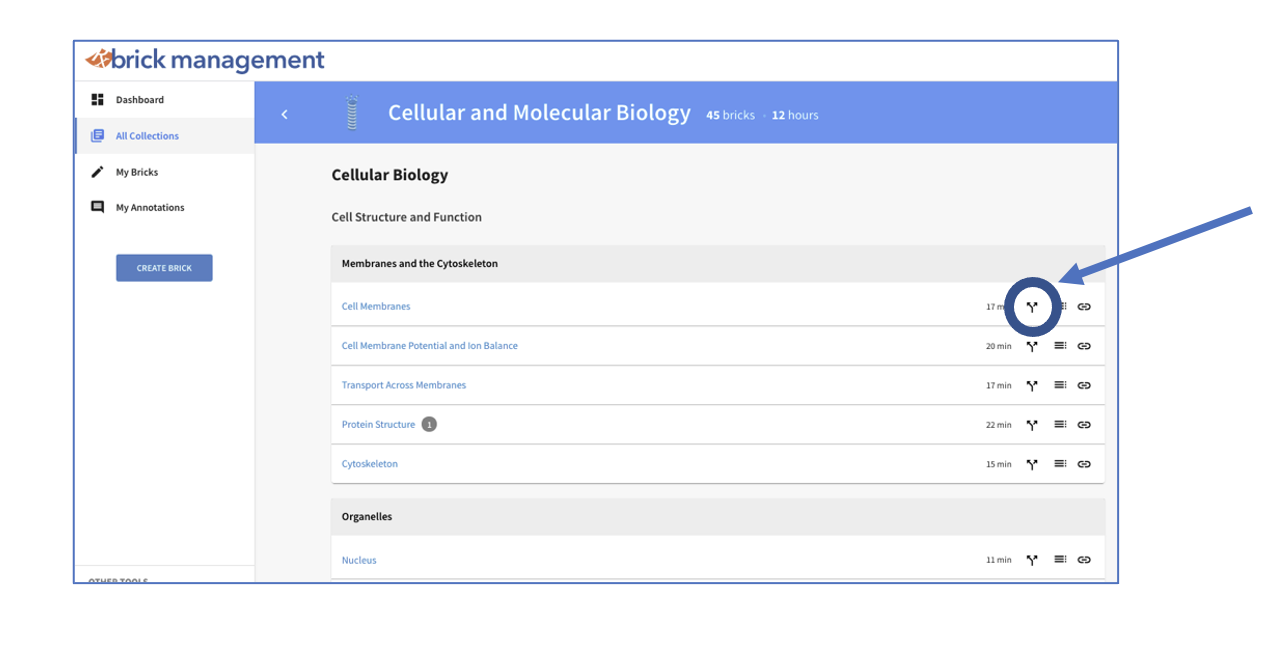1286x660 pixels.
Task: Open list icon for Cell Membrane Potential and Ion Balance
Action: coord(1060,346)
